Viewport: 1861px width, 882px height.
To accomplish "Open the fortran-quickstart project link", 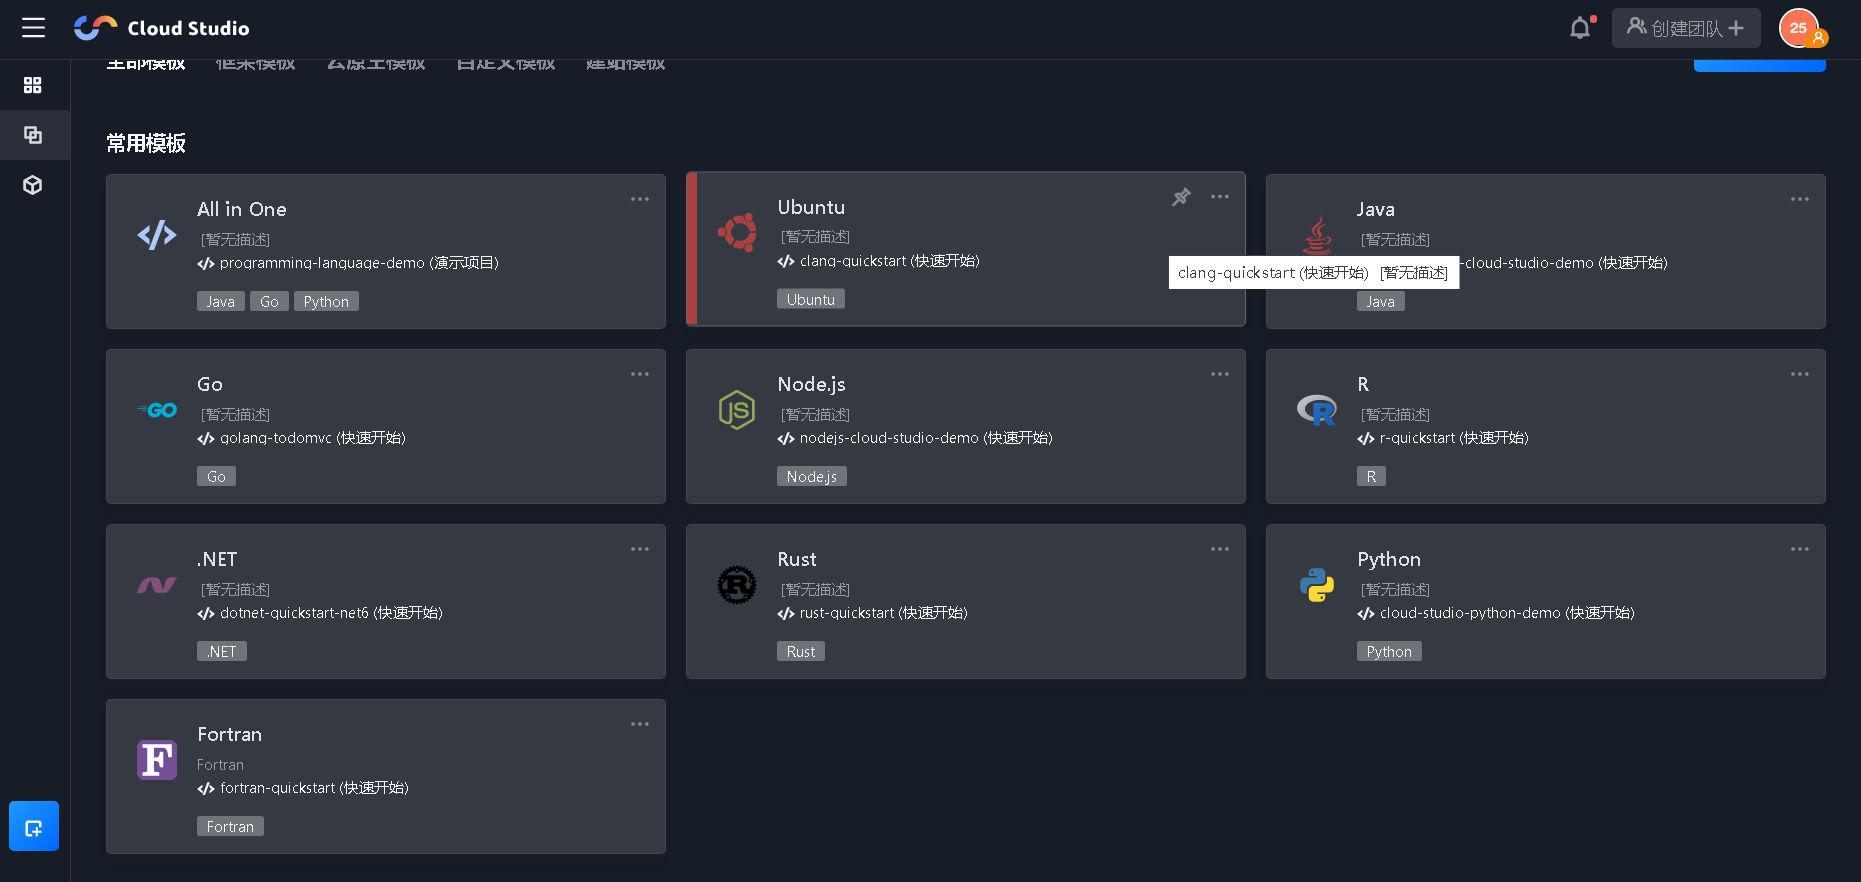I will point(303,788).
